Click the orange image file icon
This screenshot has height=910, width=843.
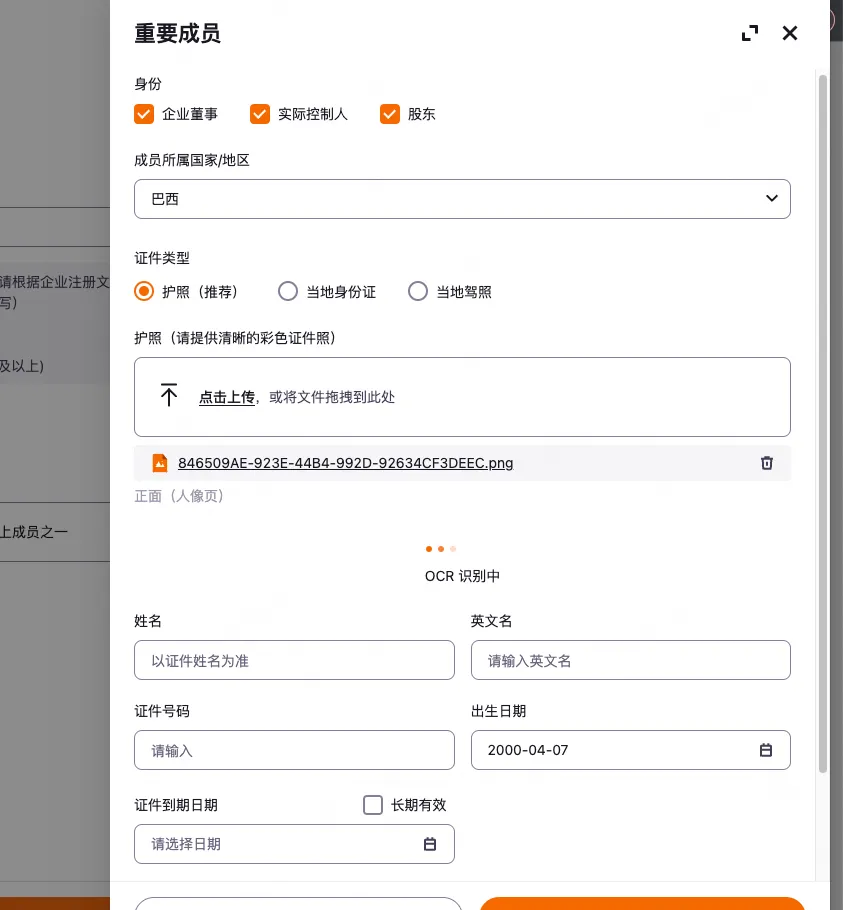[x=159, y=463]
